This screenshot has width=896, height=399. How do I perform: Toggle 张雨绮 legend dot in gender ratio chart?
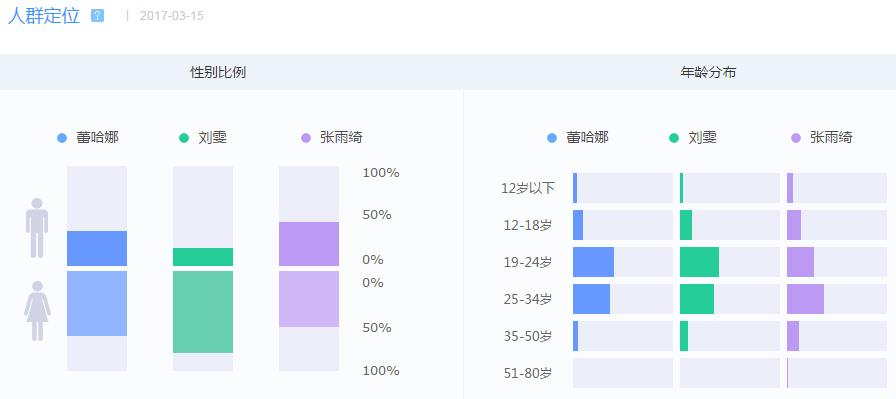click(306, 138)
